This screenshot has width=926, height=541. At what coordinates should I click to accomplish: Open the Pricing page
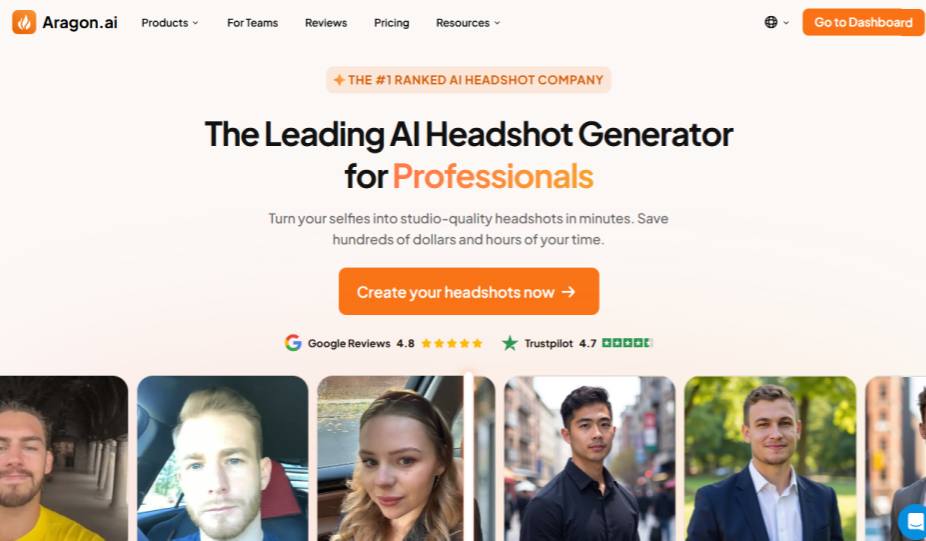pyautogui.click(x=392, y=22)
